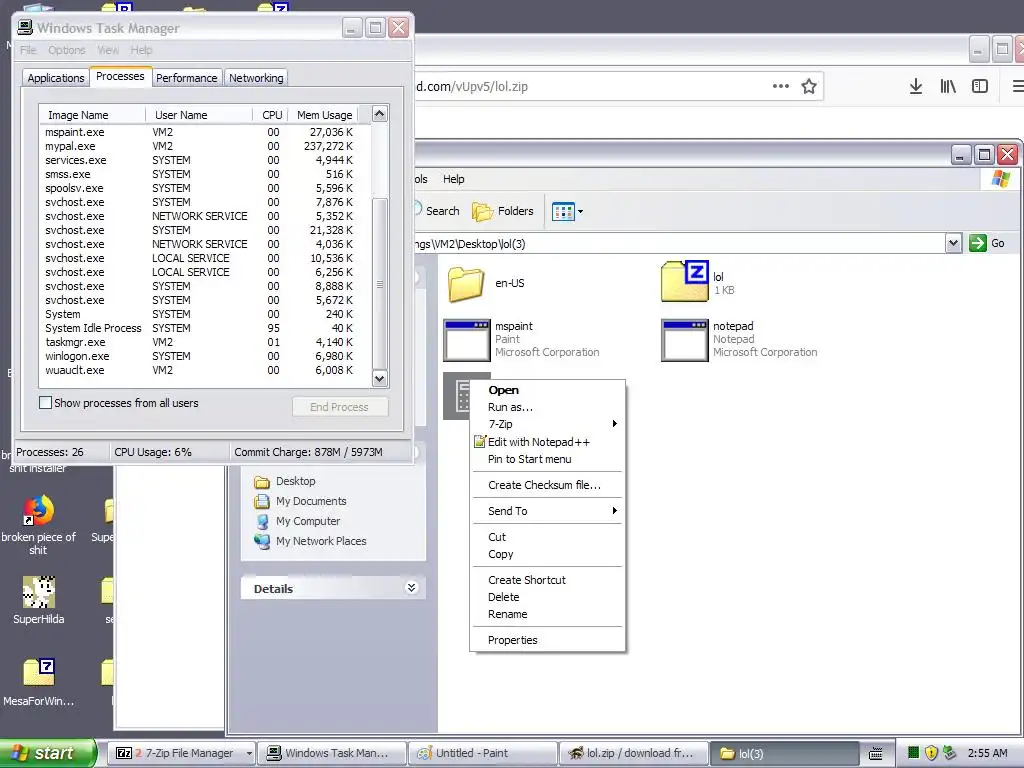The image size is (1024, 768).
Task: Open Task Manager Options menu
Action: (x=67, y=50)
